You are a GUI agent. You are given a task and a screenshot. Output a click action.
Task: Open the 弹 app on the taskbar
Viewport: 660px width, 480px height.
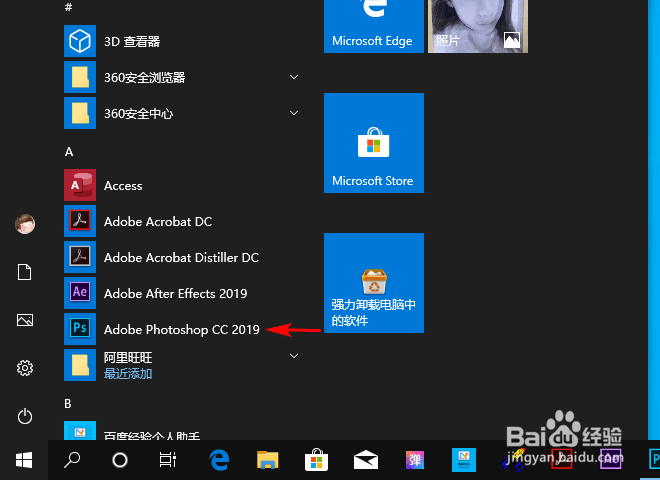pyautogui.click(x=415, y=460)
